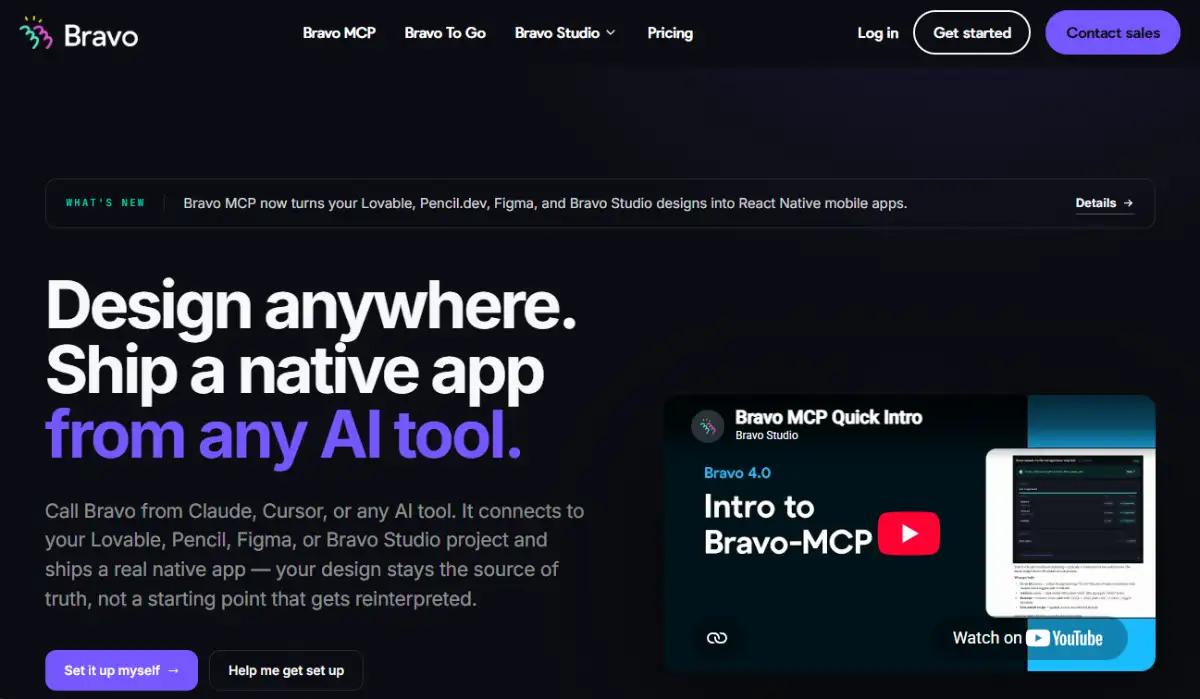Click the Set it up myself button

[121, 670]
